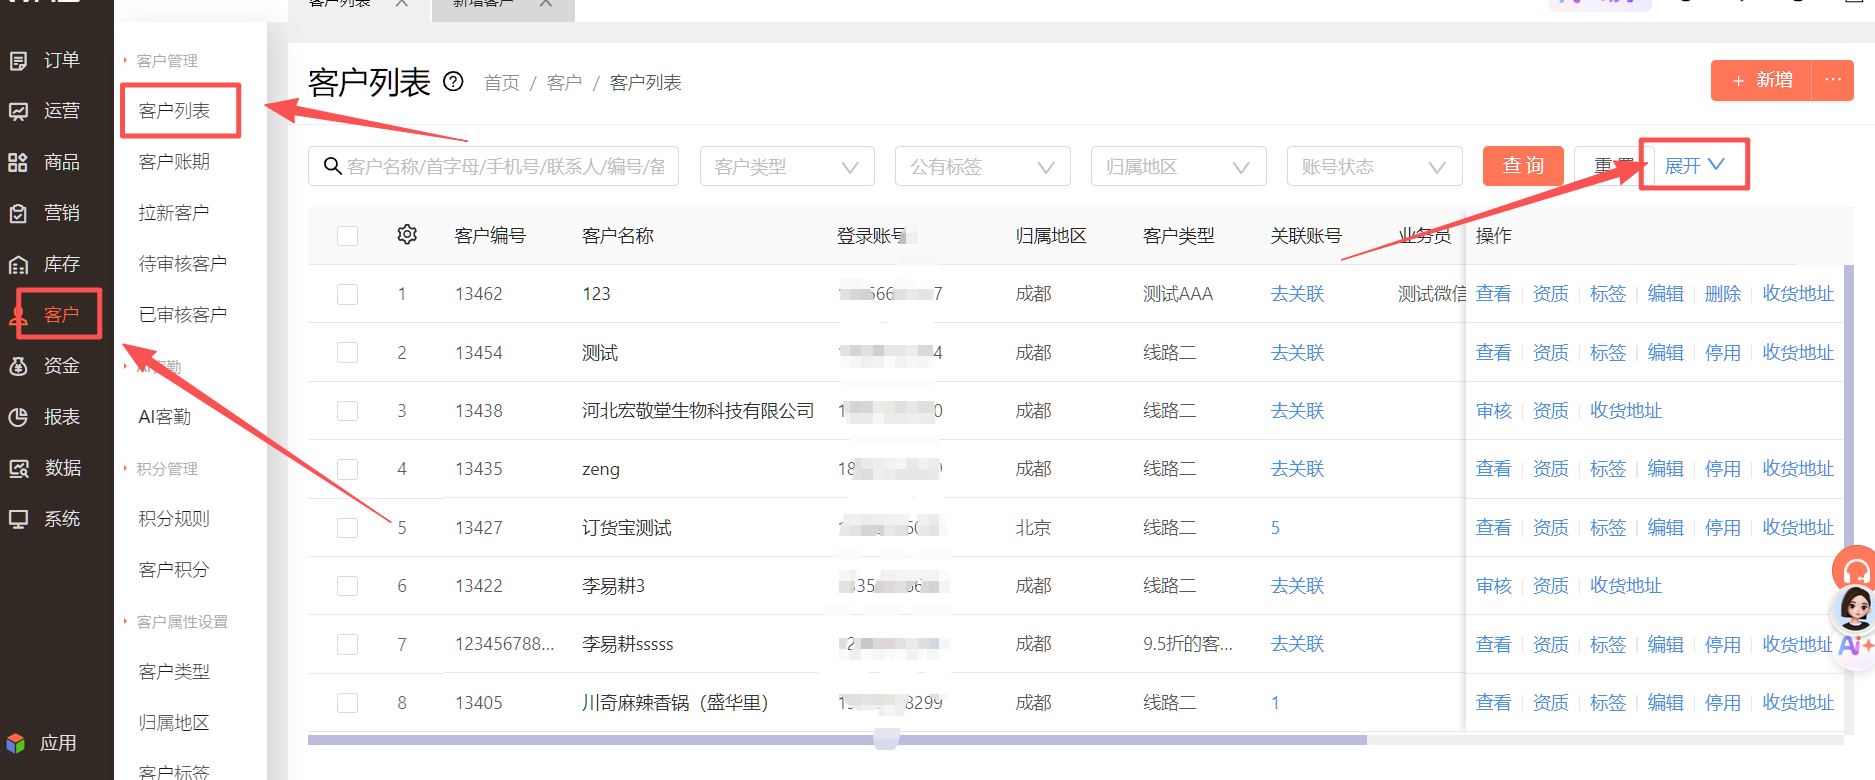This screenshot has height=780, width=1875.
Task: Open the 报表 reports section icon
Action: click(x=18, y=417)
